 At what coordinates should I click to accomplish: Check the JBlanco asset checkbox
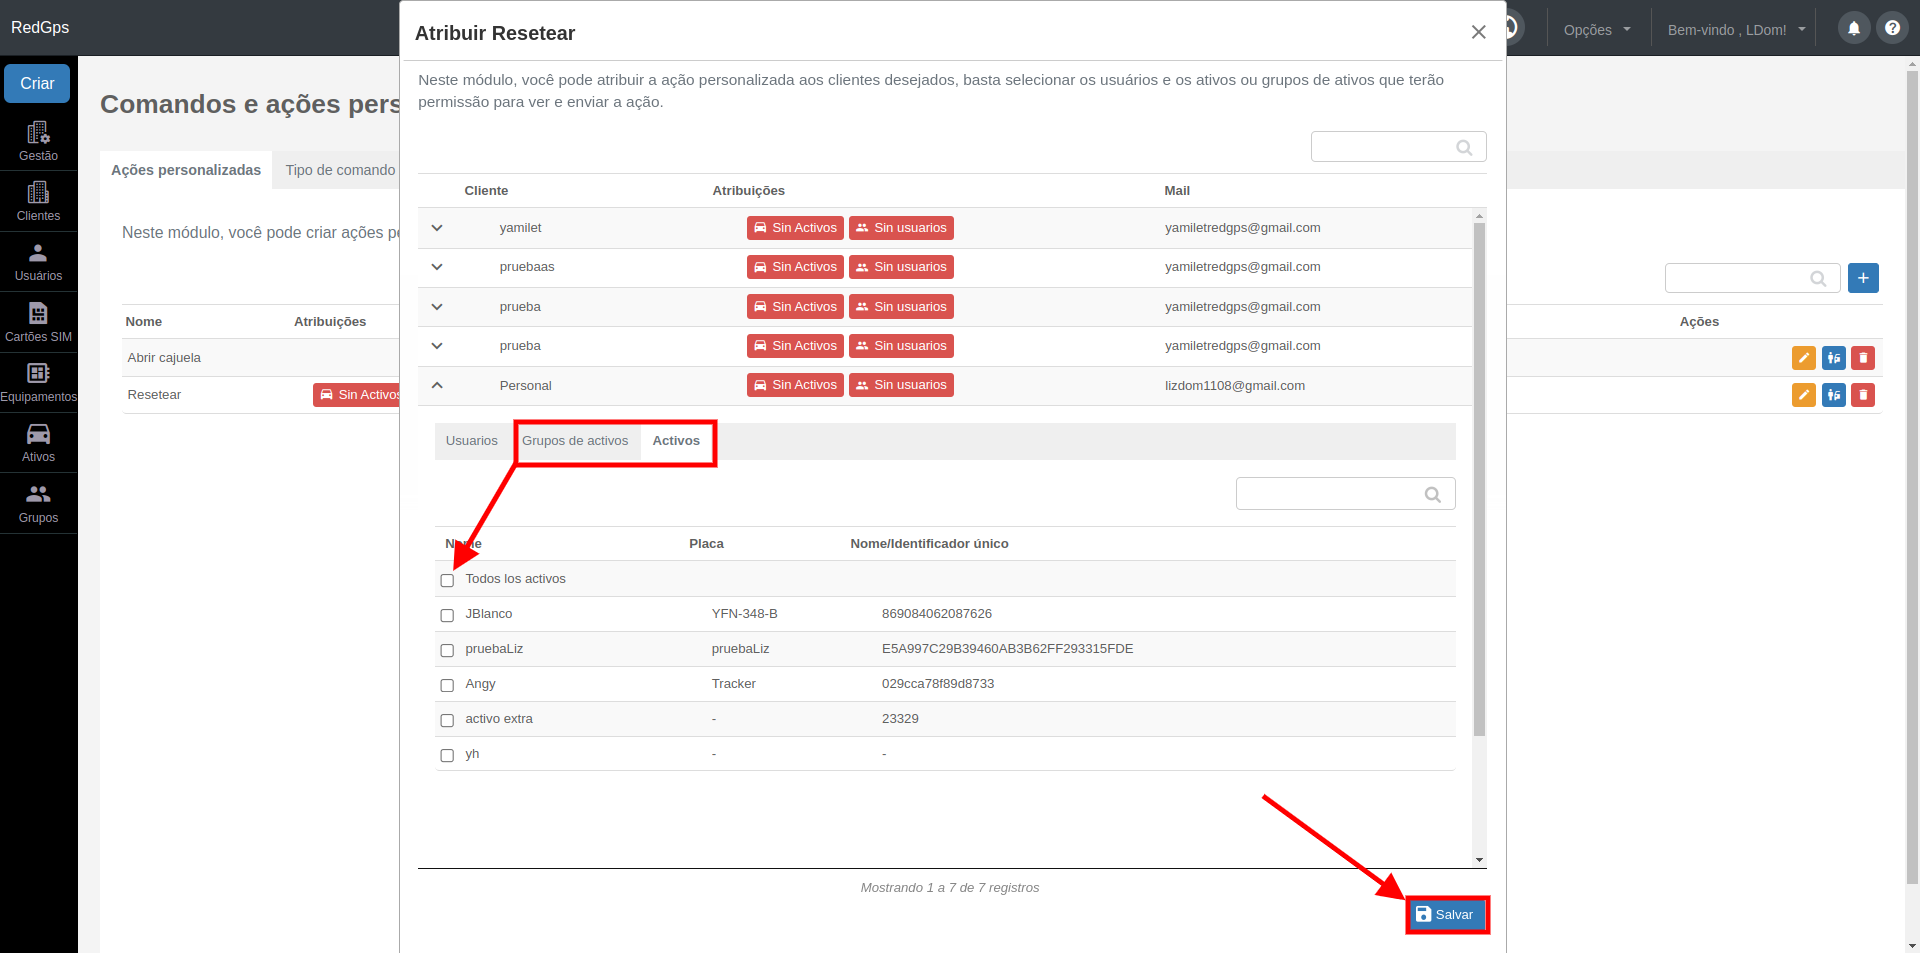pos(447,615)
